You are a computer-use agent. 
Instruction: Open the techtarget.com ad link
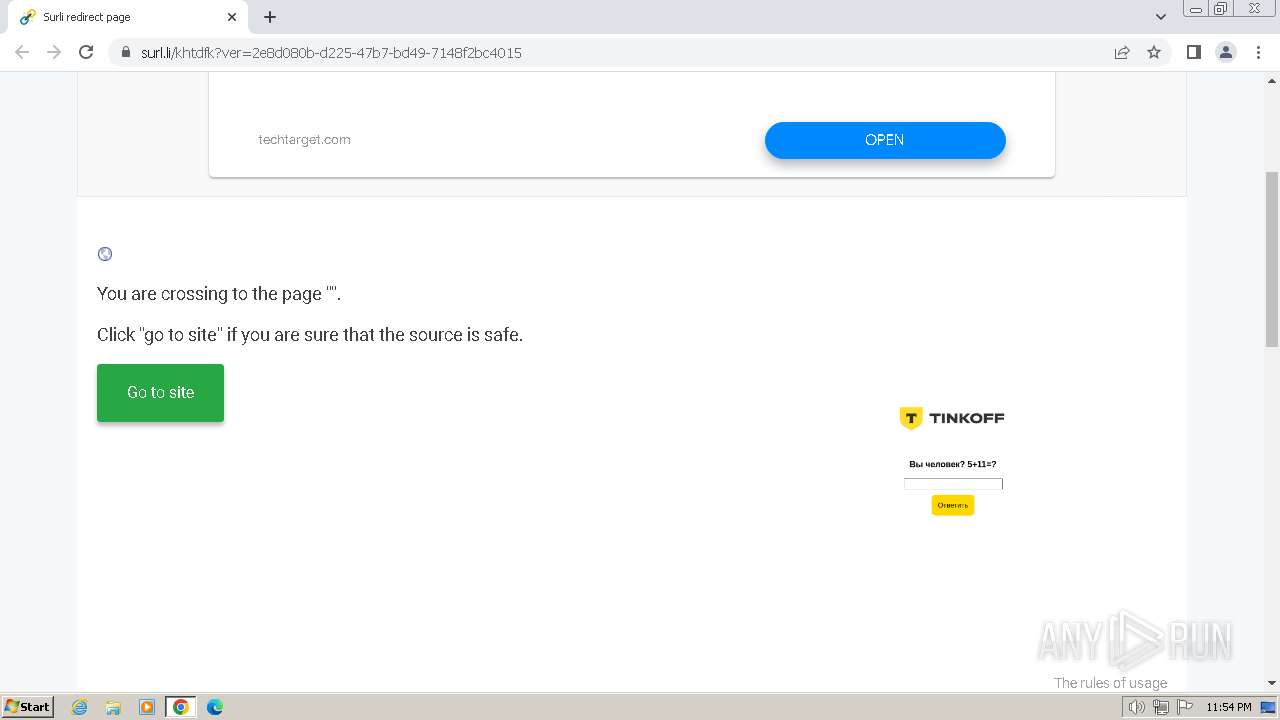[304, 140]
